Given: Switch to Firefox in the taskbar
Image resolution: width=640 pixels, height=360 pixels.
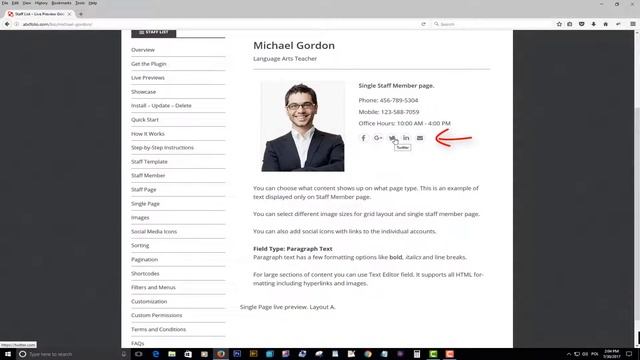Looking at the screenshot, I should tap(221, 354).
